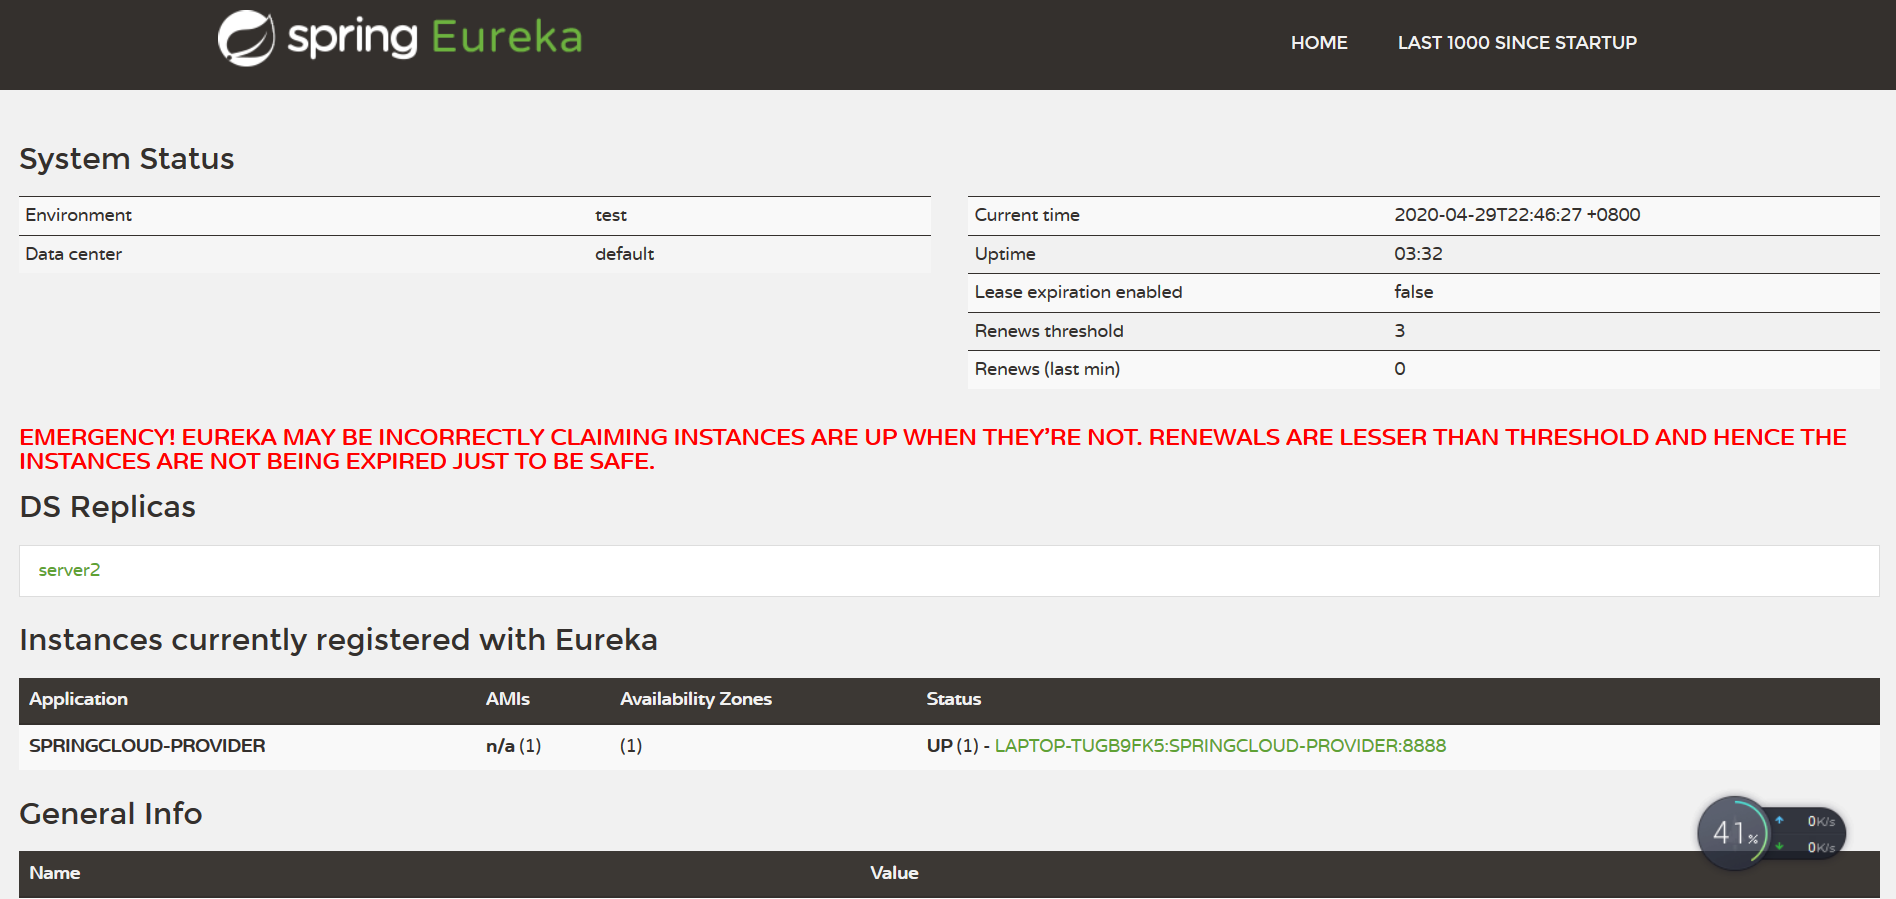Click the Application column header

point(78,699)
